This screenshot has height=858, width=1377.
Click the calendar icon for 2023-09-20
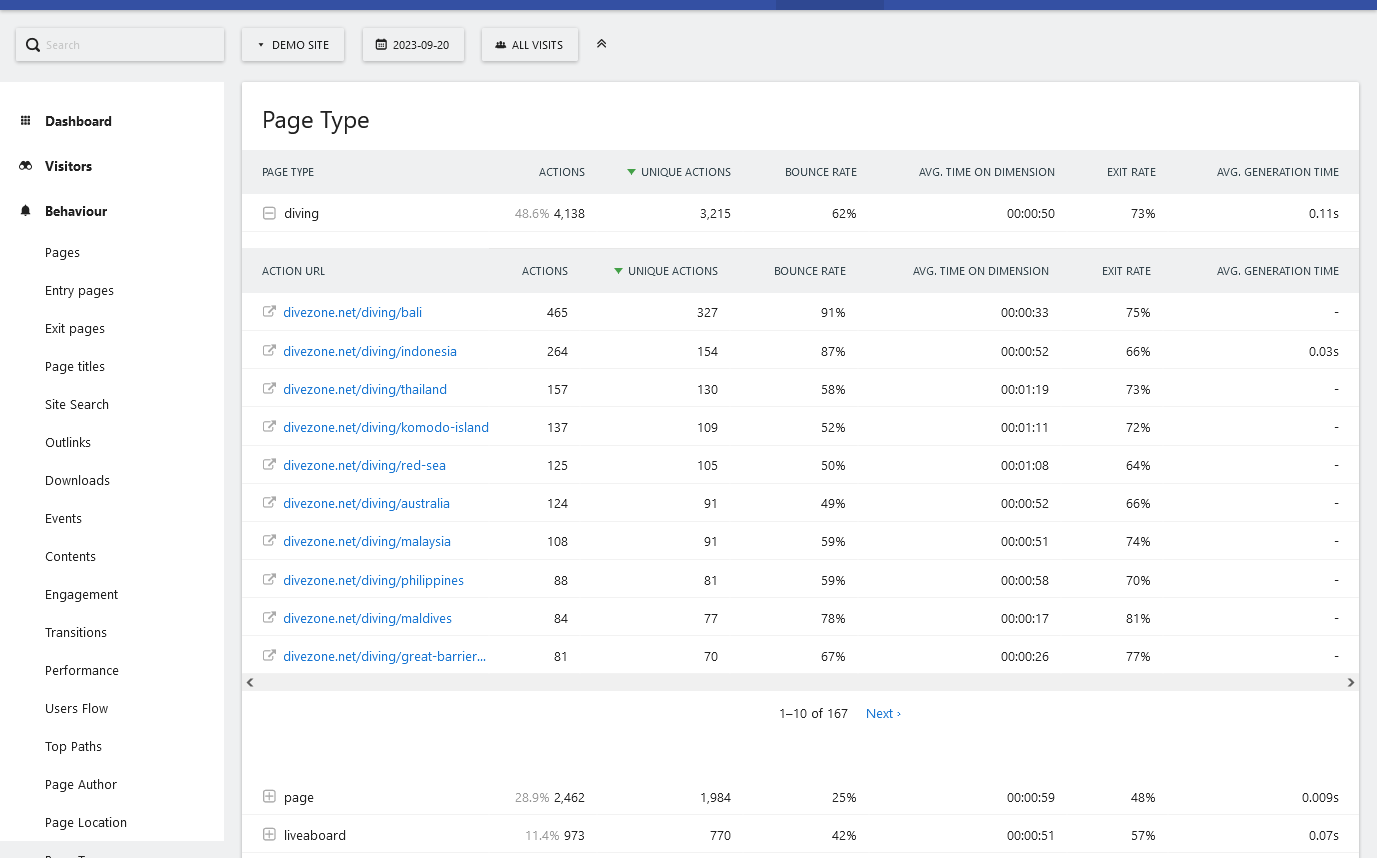381,45
